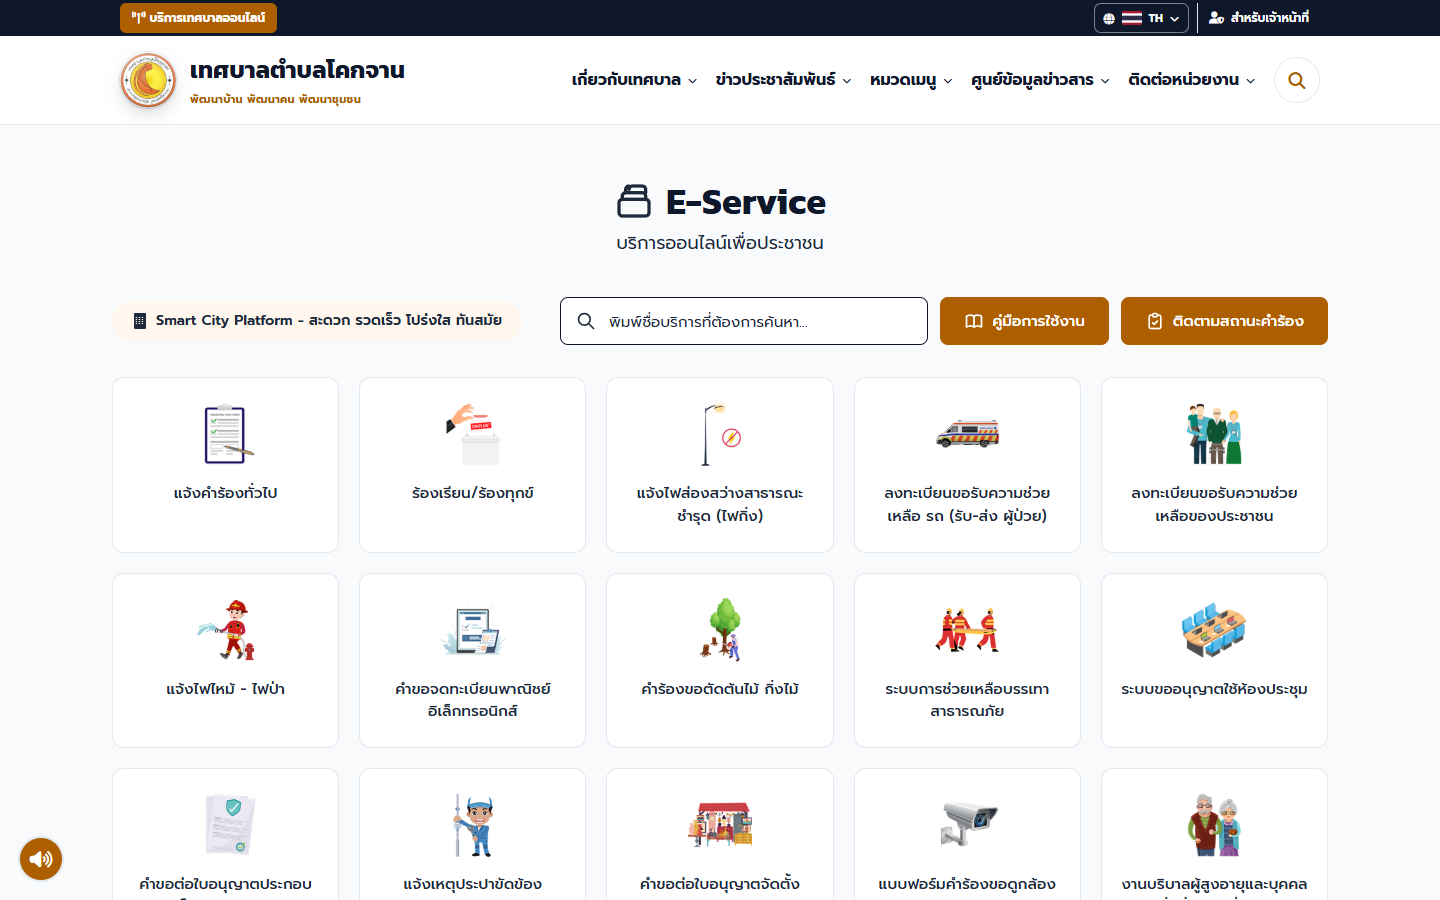Expand the ติดต่อหน่วยงาน menu
The height and width of the screenshot is (900, 1440).
tap(1191, 80)
